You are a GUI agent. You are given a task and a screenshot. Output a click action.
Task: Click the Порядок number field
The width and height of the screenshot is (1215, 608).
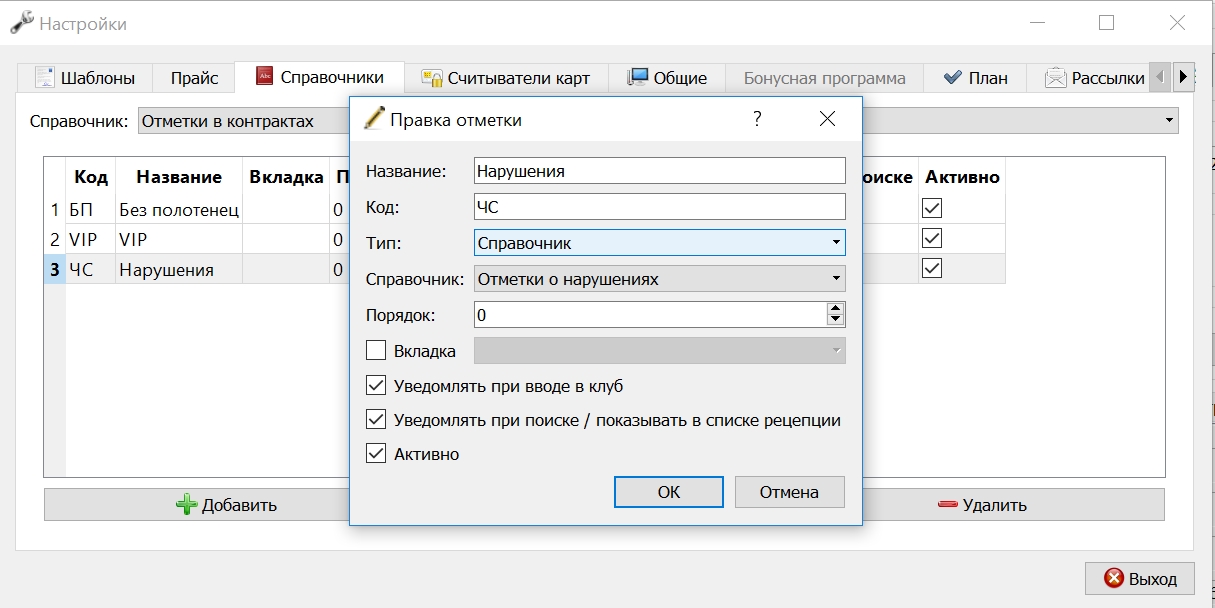point(650,315)
